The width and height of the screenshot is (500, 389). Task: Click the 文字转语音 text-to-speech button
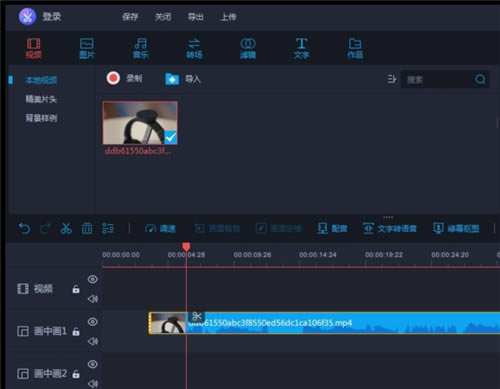coord(390,229)
